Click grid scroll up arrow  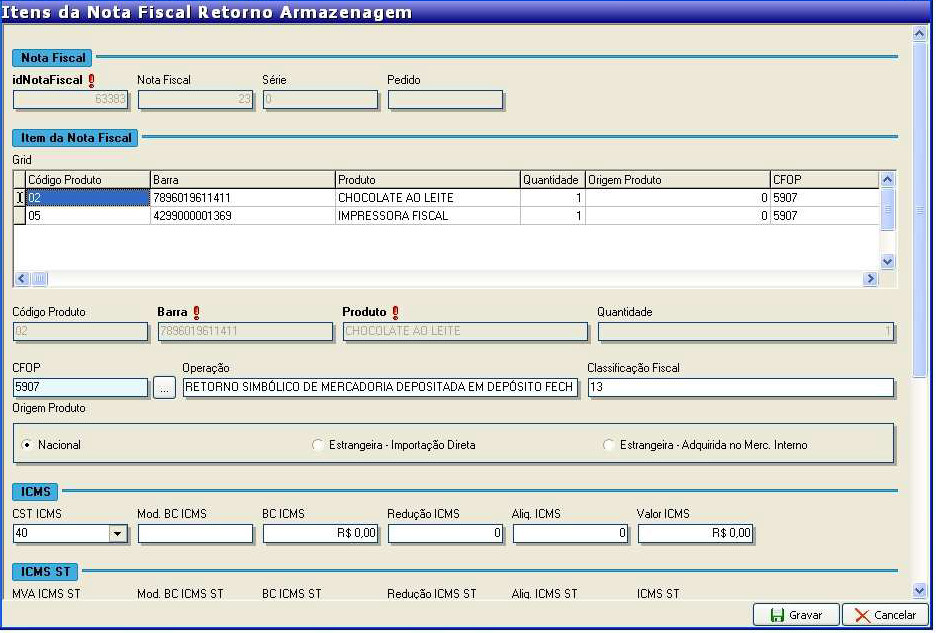888,179
